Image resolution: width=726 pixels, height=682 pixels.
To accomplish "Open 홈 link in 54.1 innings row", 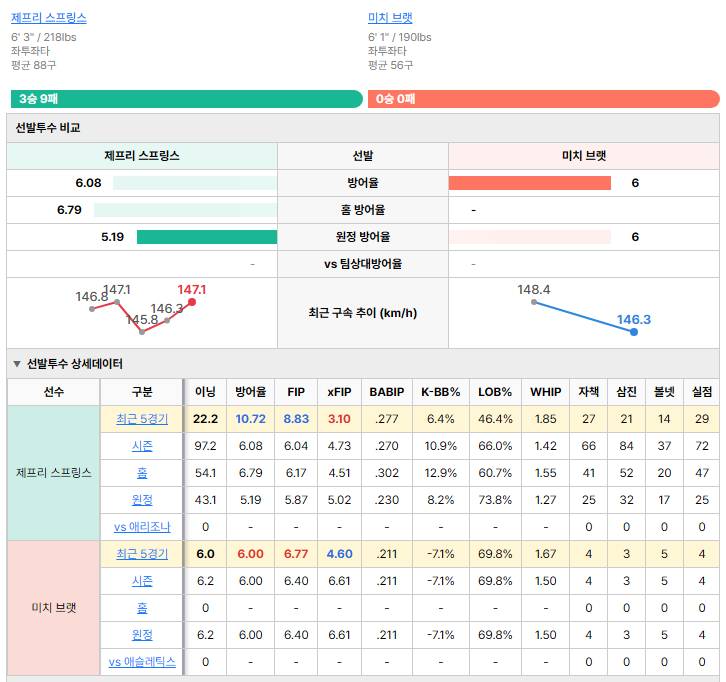I will point(142,473).
